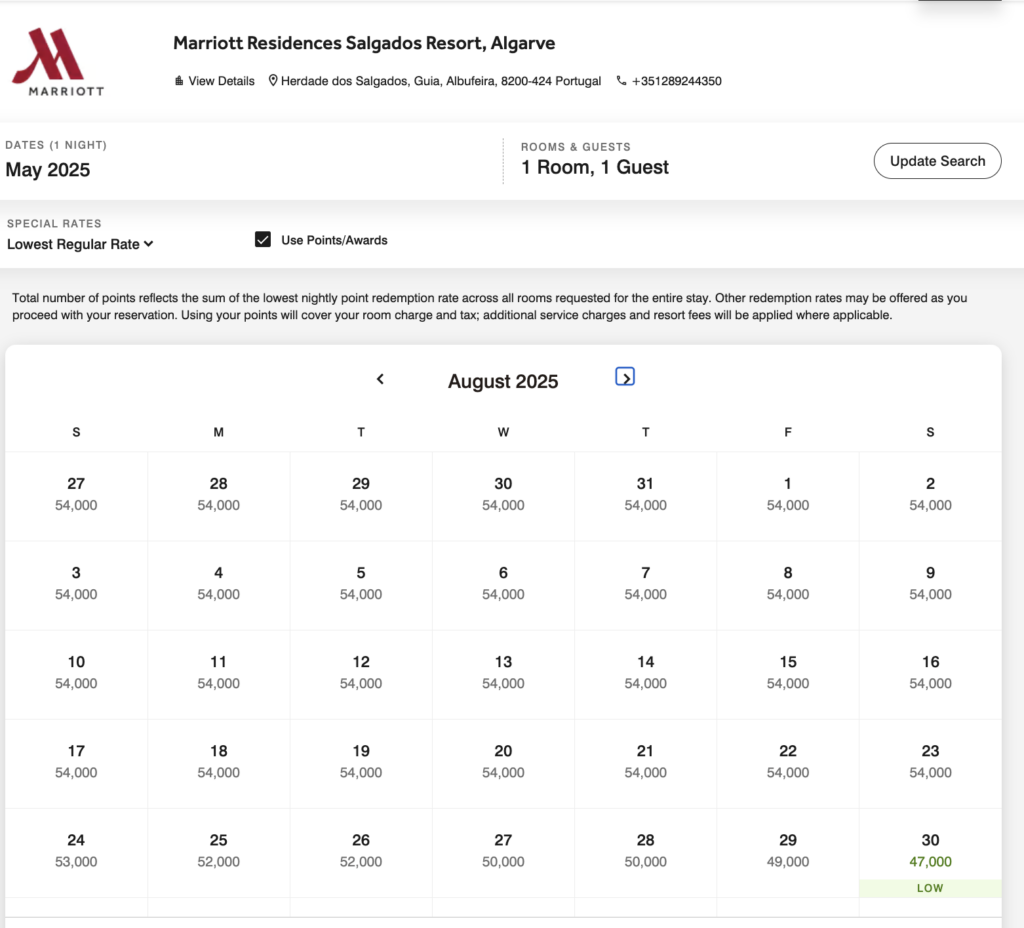Viewport: 1024px width, 928px height.
Task: Select Wednesday July 30 in first row
Action: tap(503, 496)
